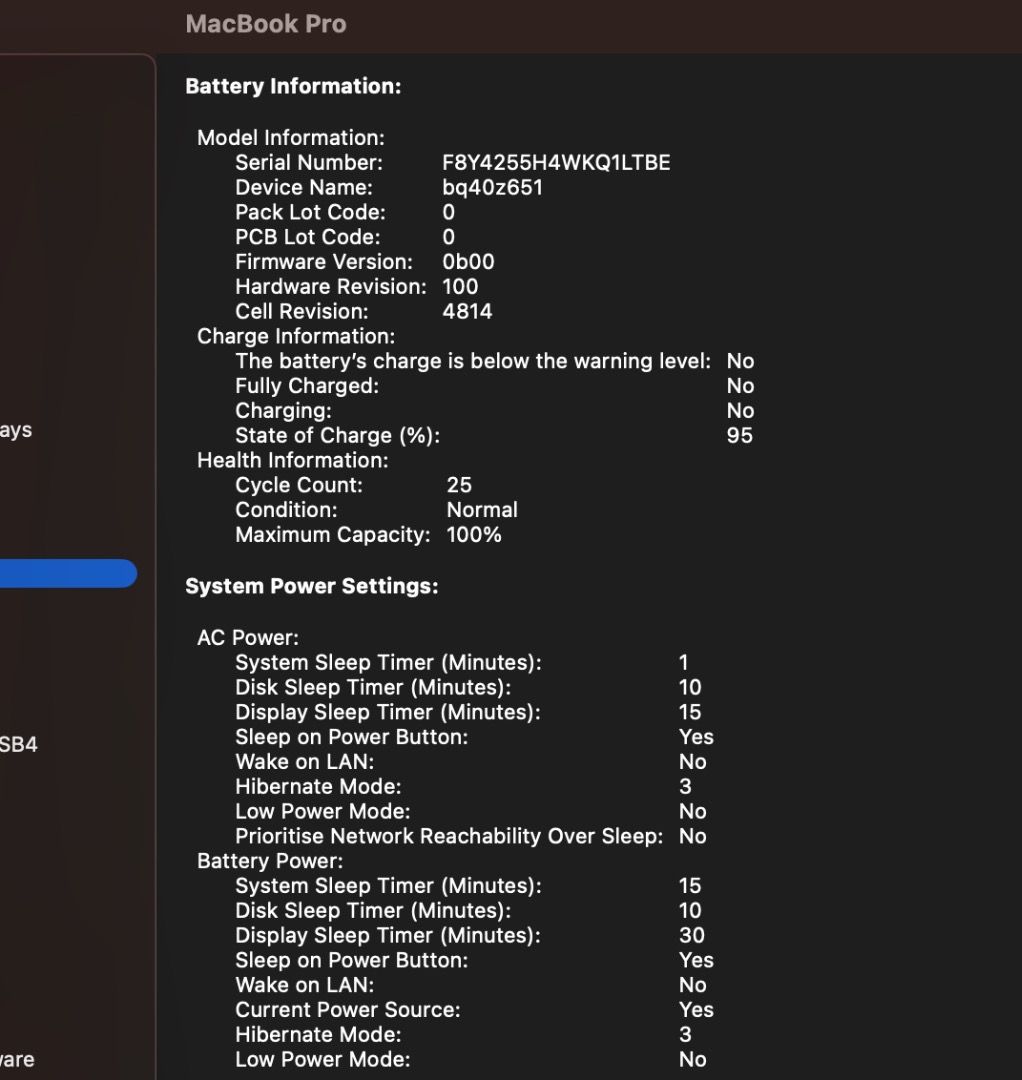Select the sidebar item ending in "SB4"
The width and height of the screenshot is (1022, 1080).
pos(19,744)
